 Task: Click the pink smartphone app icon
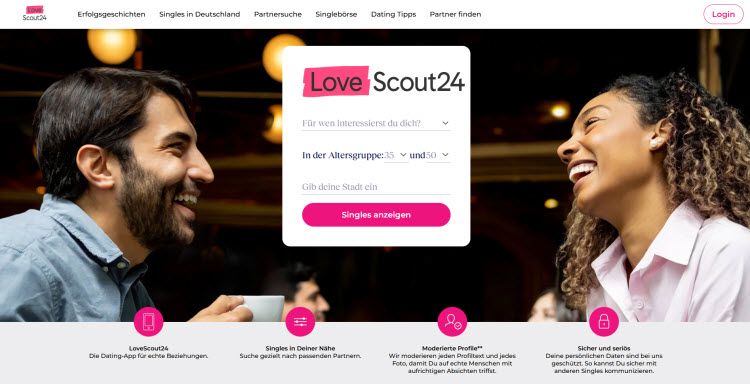(149, 322)
